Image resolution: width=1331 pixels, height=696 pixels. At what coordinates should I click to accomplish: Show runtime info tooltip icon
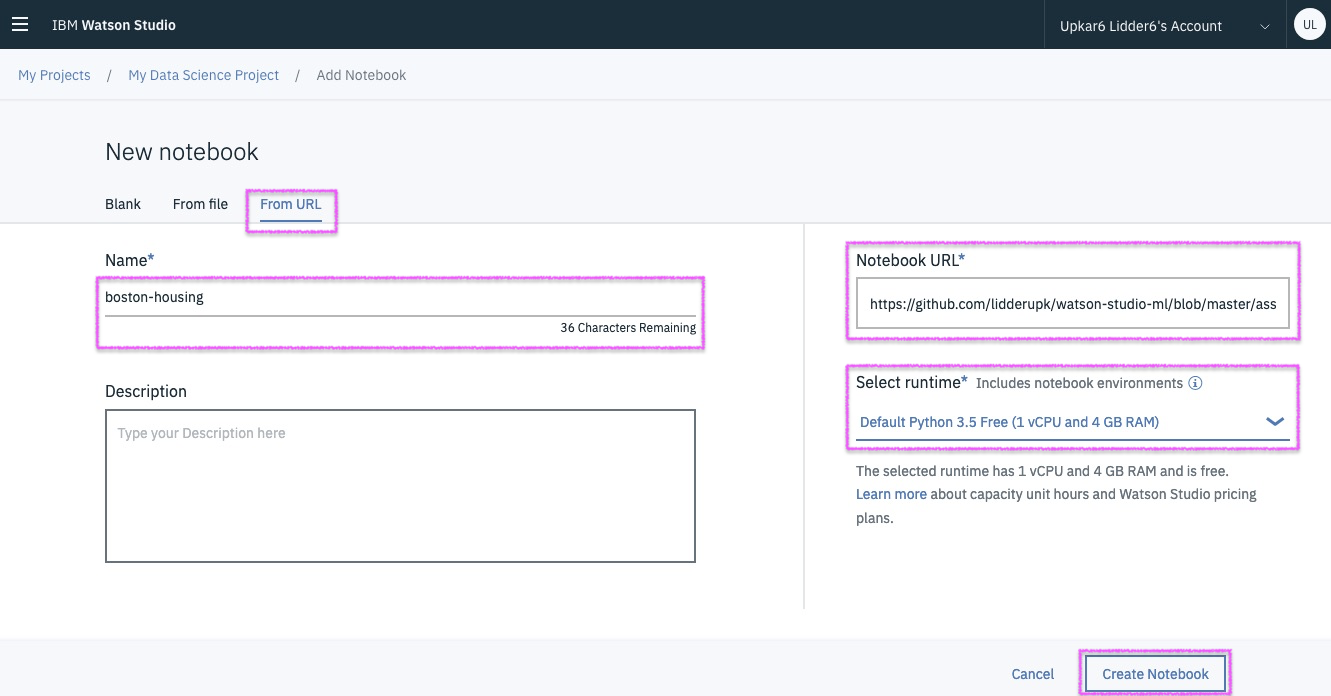pyautogui.click(x=1195, y=383)
